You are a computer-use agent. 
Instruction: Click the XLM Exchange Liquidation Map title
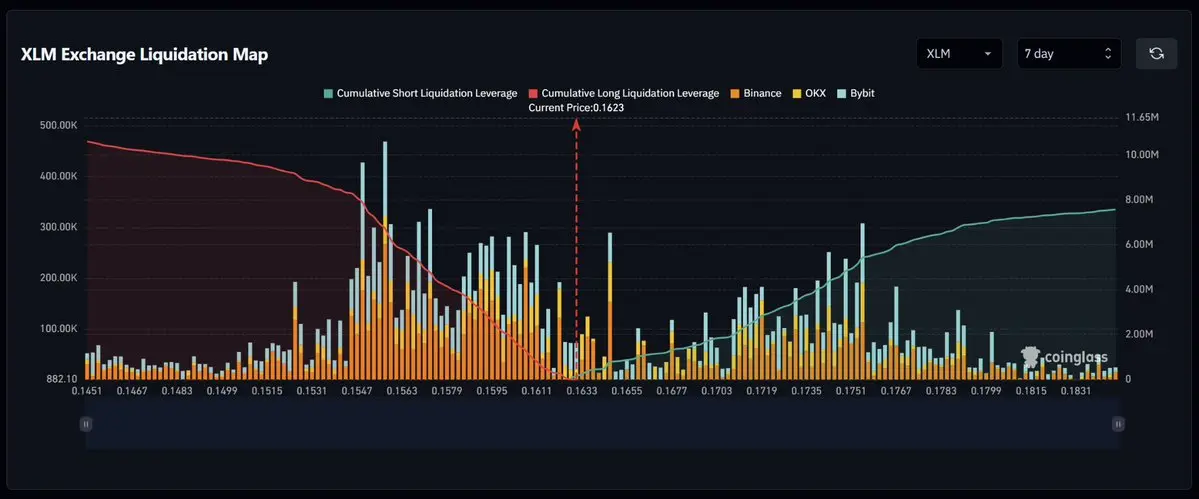145,55
